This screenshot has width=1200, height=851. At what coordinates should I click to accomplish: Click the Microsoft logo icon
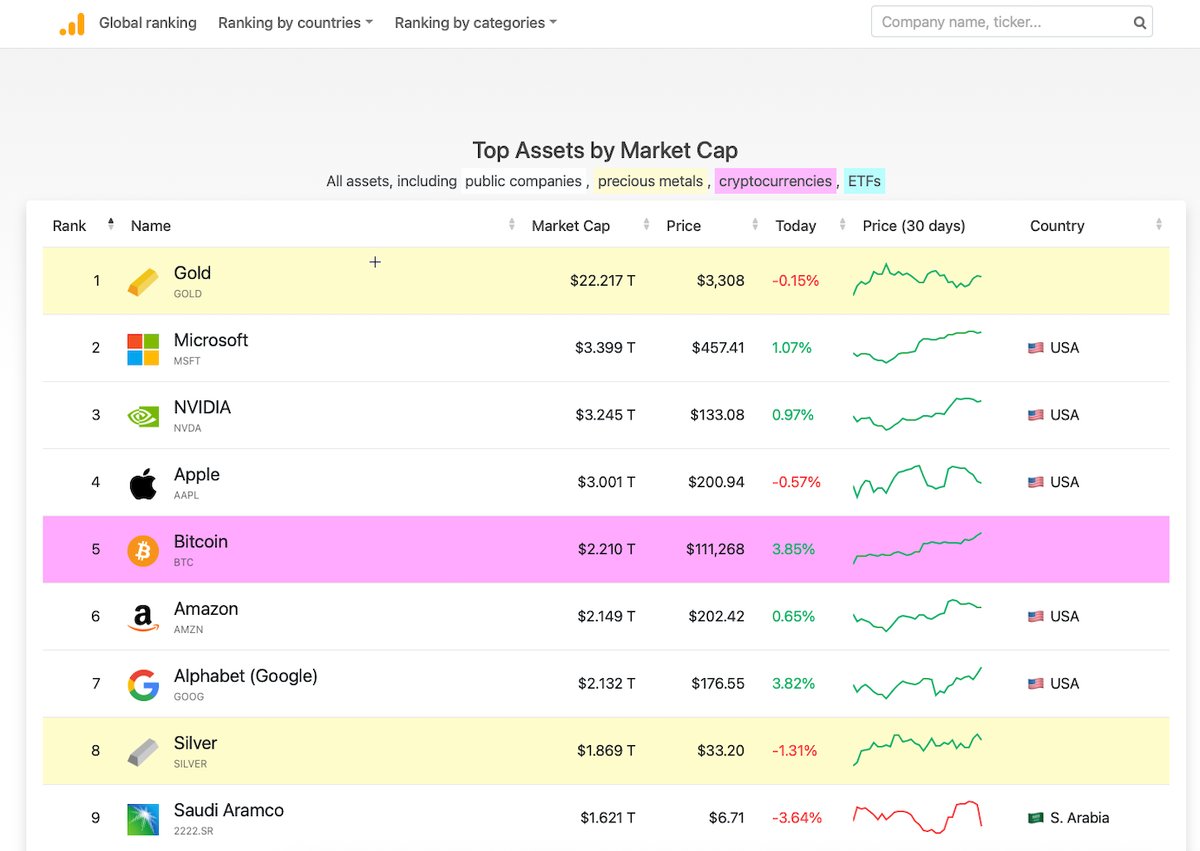coord(143,349)
